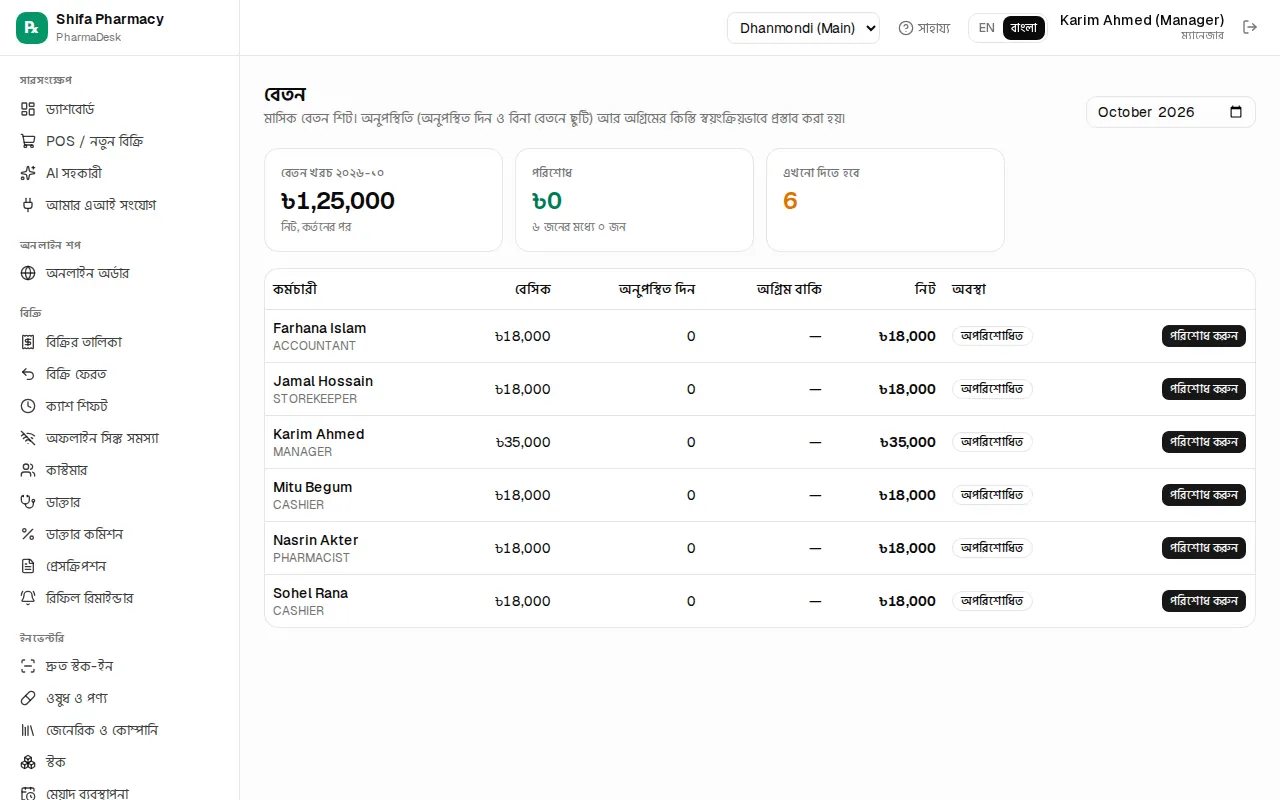Click the দ্রুত স্টক-ইন scanner icon

tap(28, 666)
